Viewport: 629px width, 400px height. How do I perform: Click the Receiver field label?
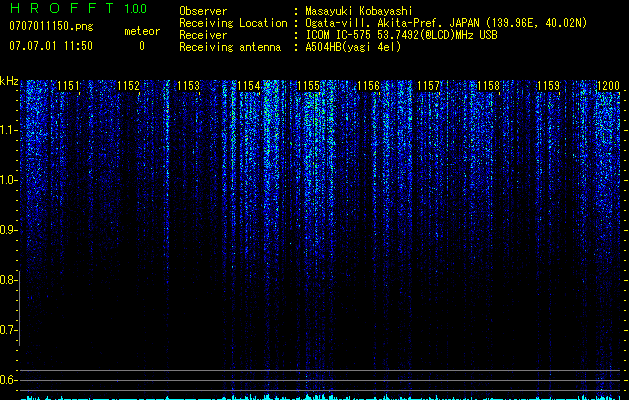point(203,35)
